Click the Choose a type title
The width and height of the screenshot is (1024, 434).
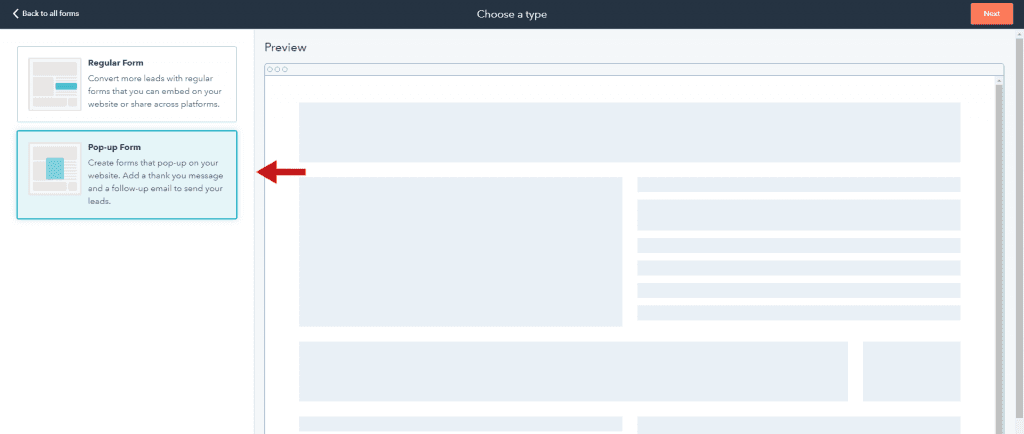click(511, 14)
